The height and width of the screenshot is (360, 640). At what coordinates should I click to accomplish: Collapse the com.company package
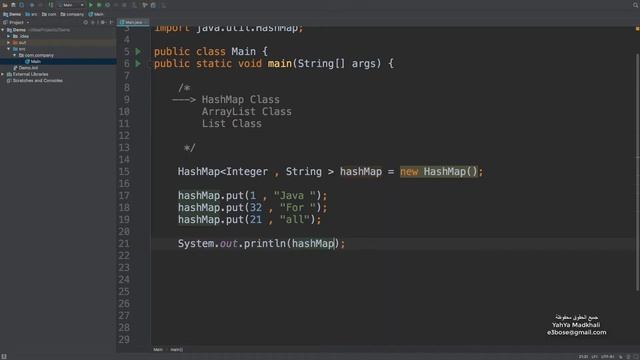pos(15,55)
